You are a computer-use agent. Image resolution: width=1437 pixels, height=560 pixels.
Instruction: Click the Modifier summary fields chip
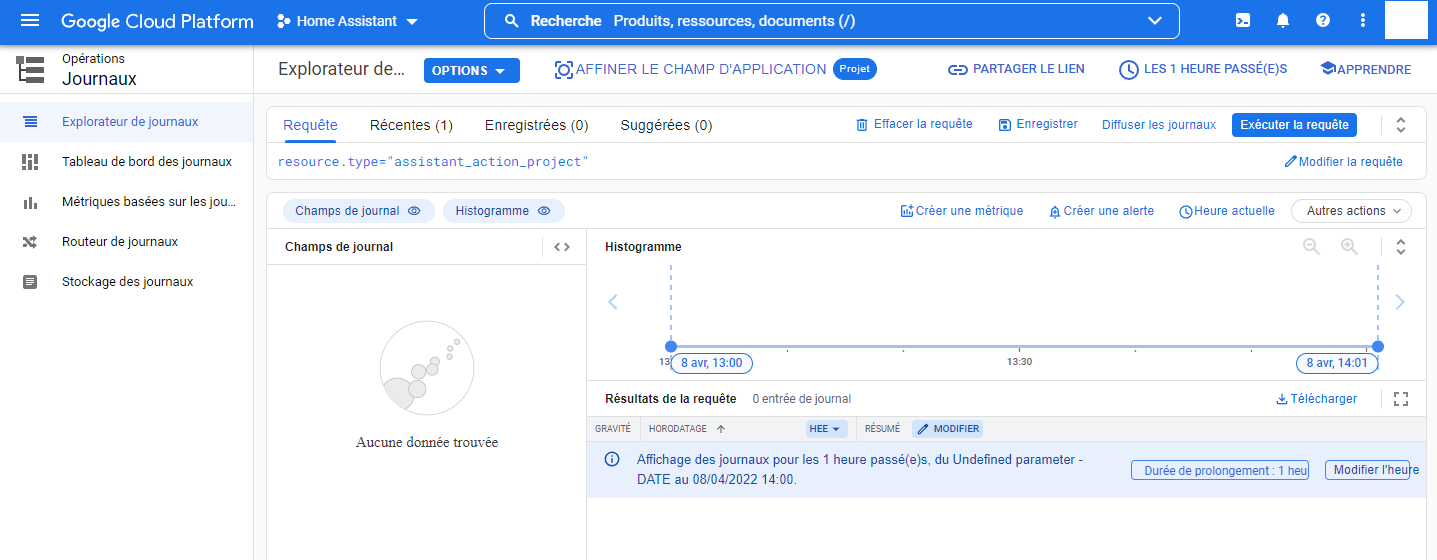click(x=947, y=429)
